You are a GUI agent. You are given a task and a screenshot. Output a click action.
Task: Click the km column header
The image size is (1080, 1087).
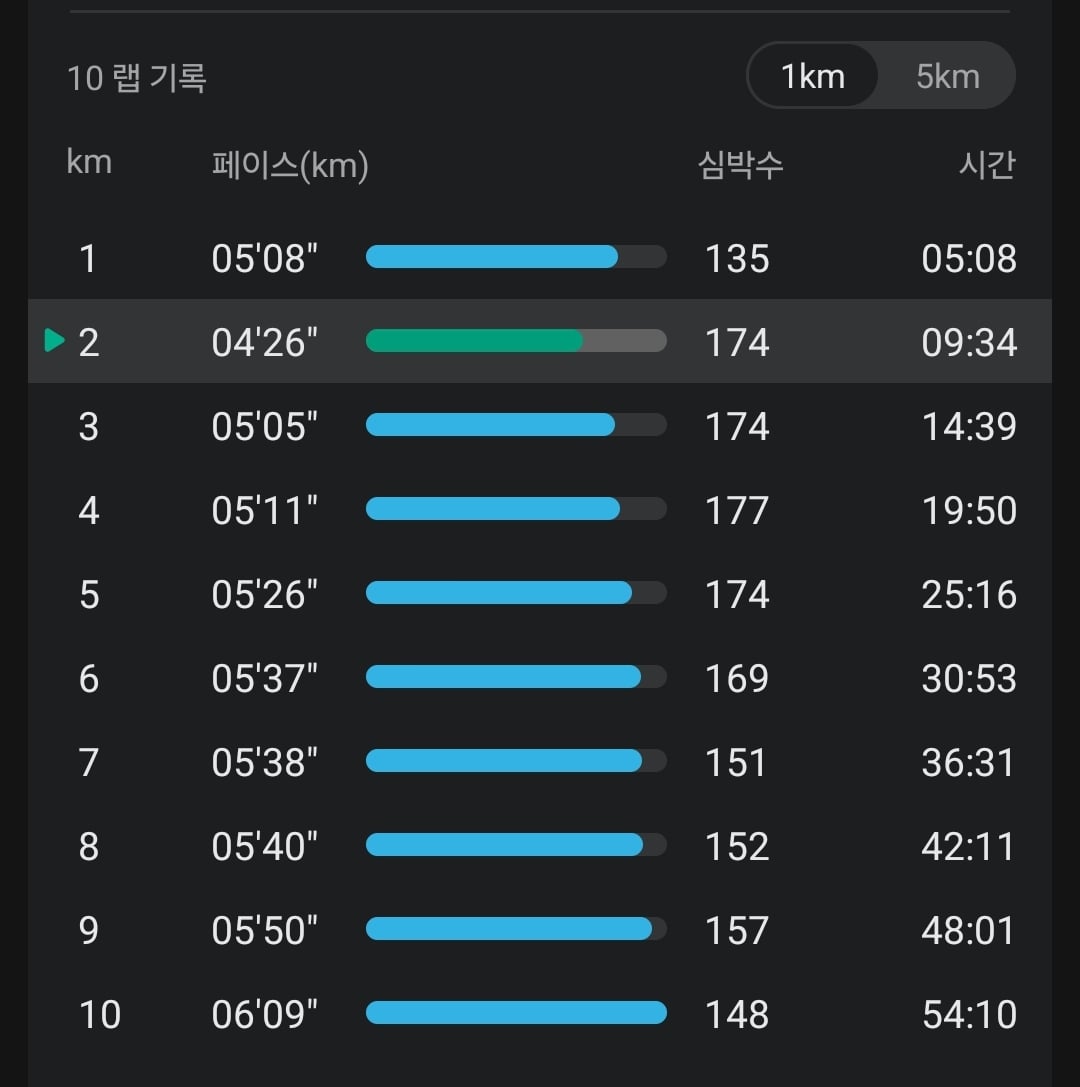89,162
